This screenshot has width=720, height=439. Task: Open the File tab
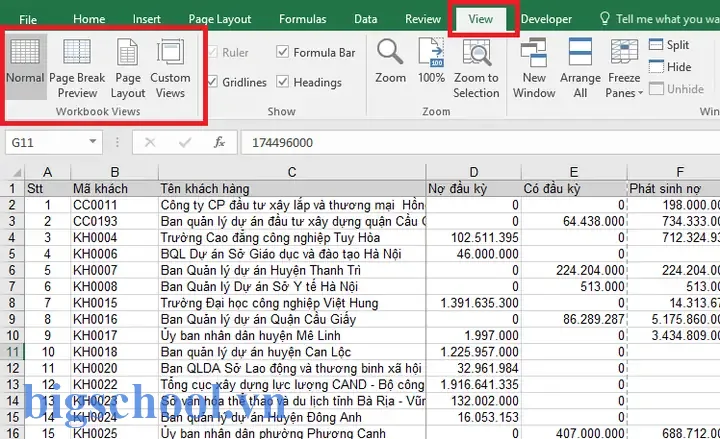pyautogui.click(x=28, y=19)
